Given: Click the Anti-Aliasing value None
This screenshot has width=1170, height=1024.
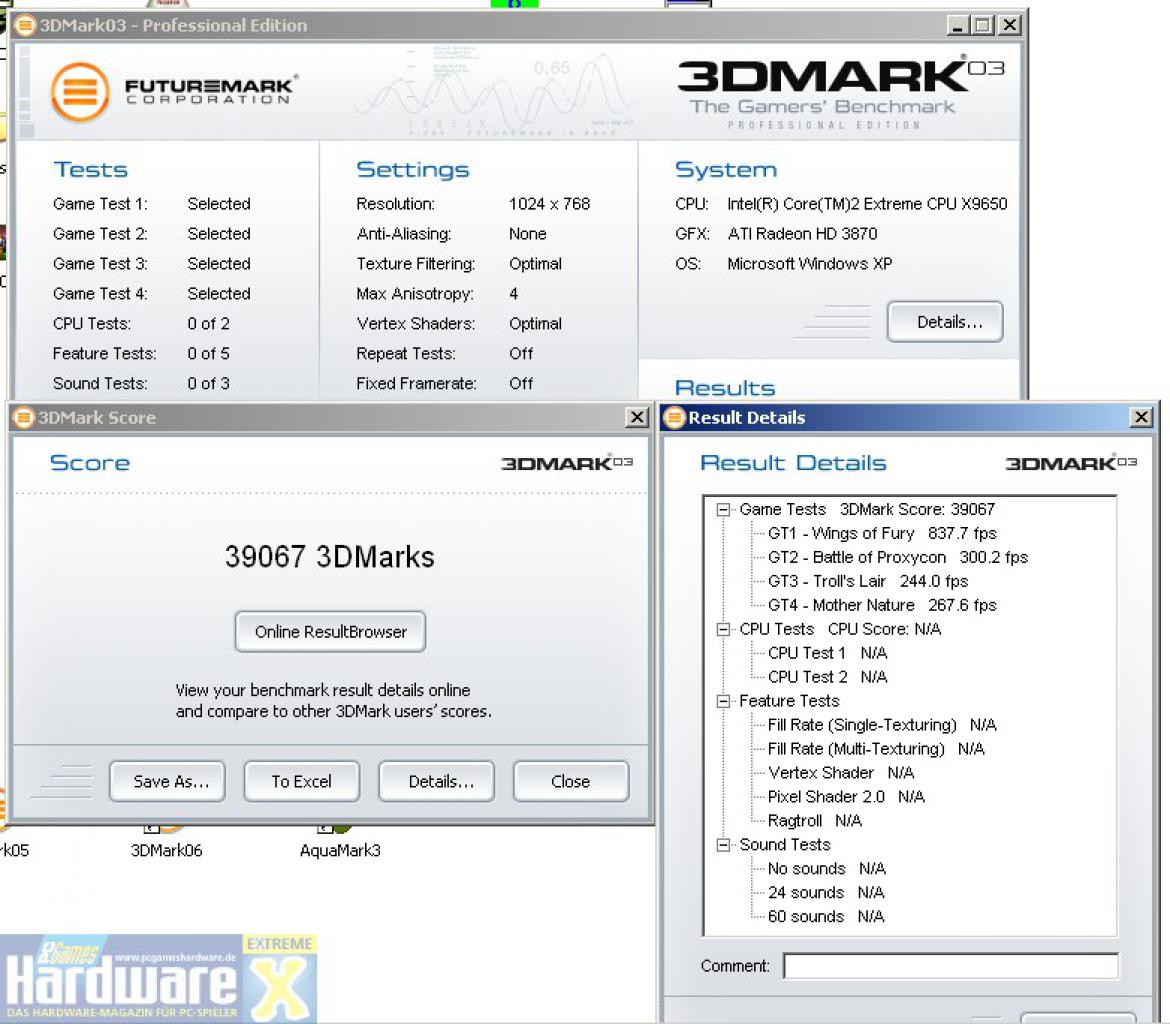Looking at the screenshot, I should (528, 234).
